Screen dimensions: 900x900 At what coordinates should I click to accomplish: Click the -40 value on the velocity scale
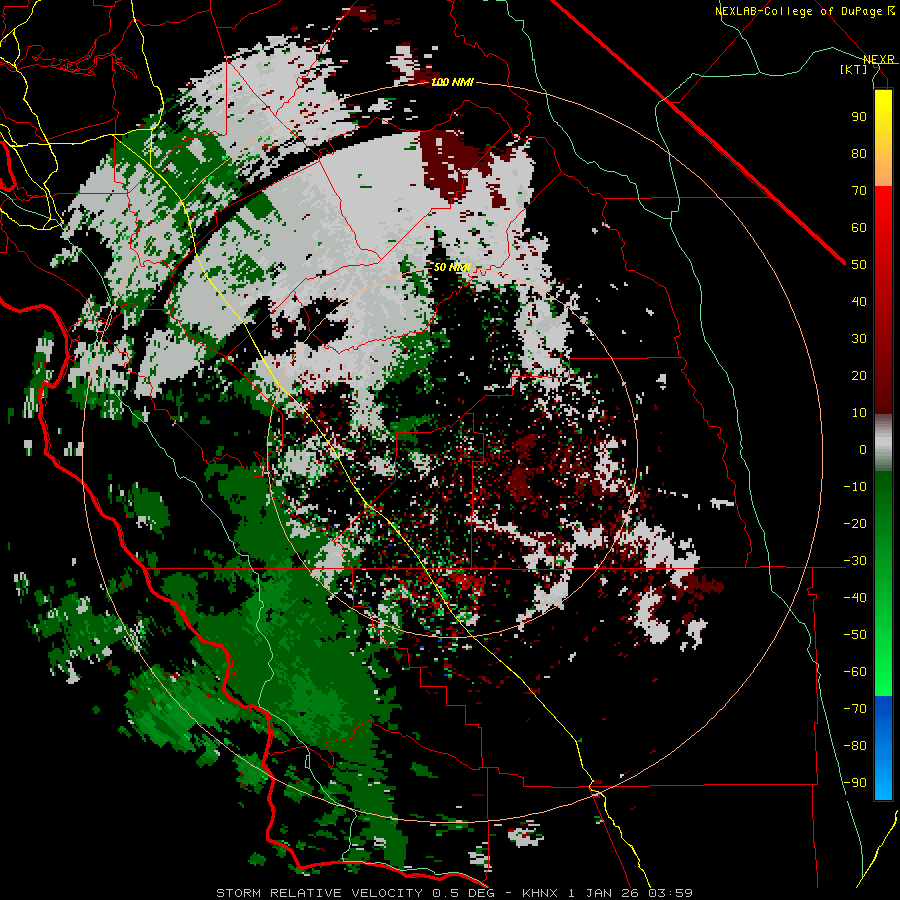855,598
